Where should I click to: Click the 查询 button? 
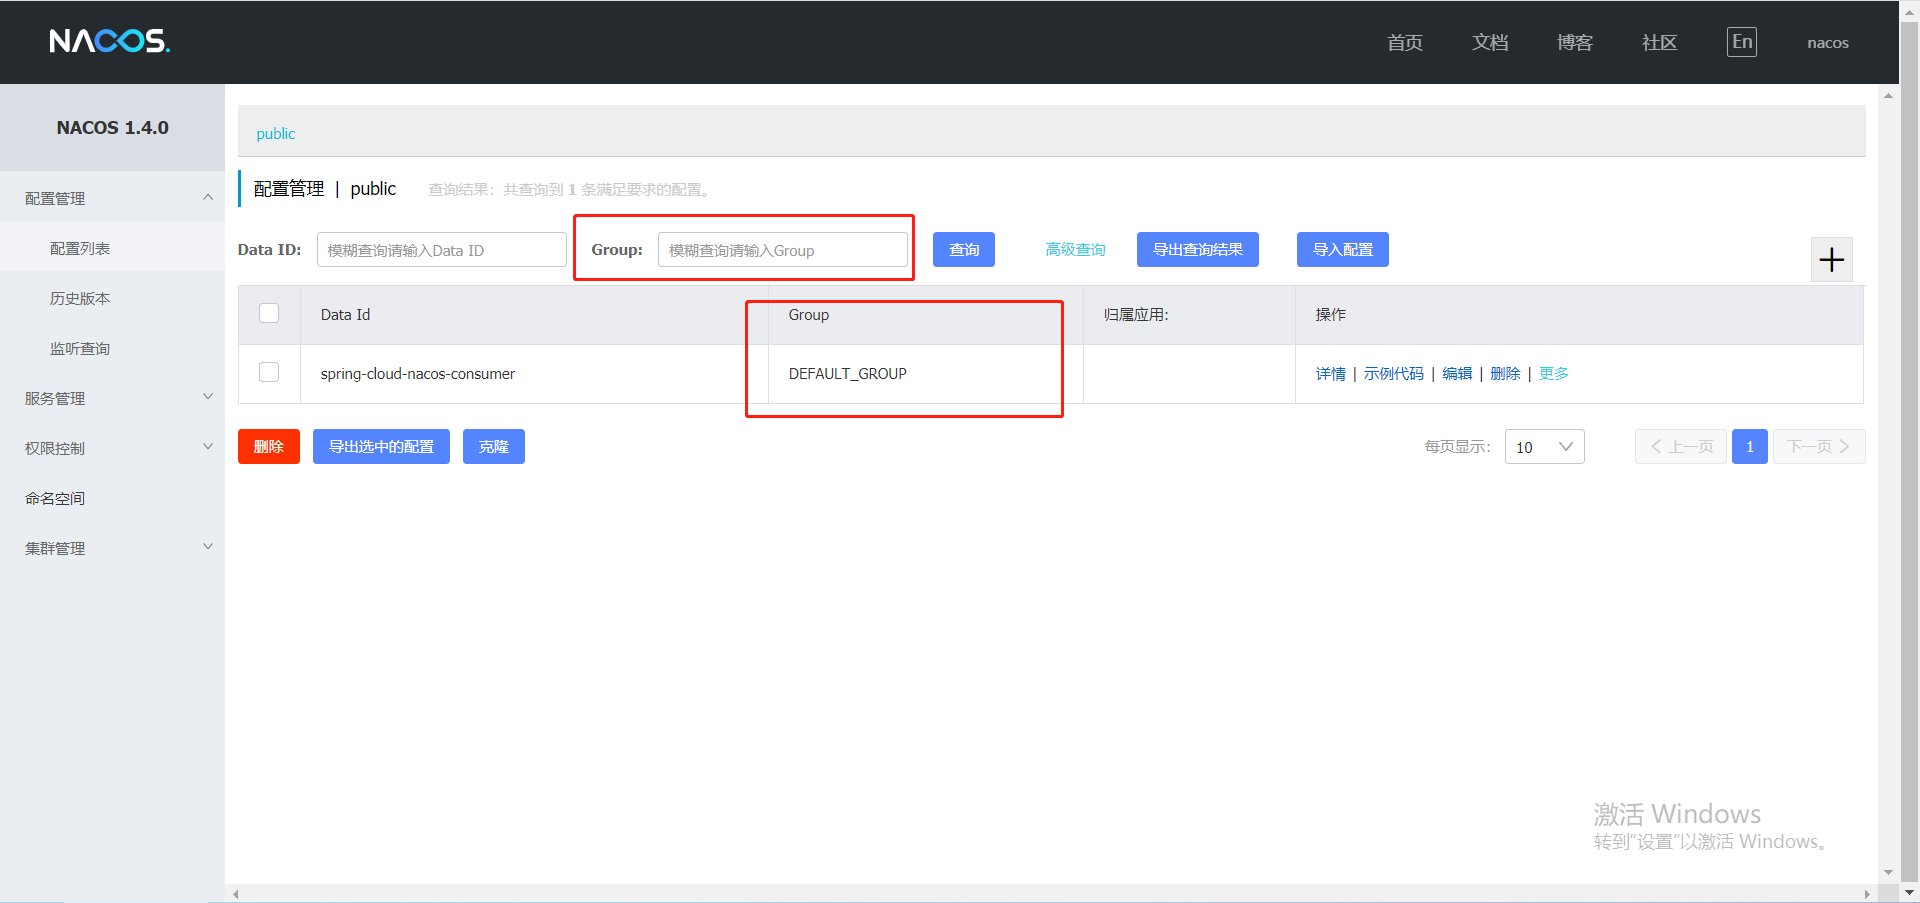click(963, 250)
